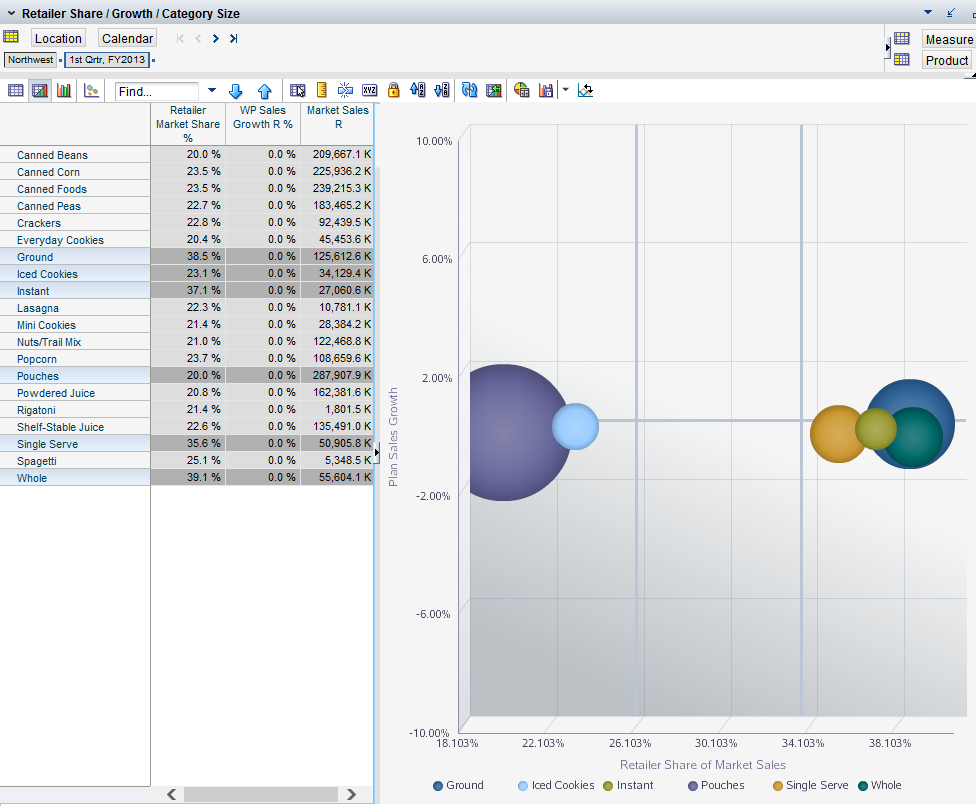Sort descending with the Z-A icon
Image resolution: width=977 pixels, height=806 pixels.
(x=442, y=90)
